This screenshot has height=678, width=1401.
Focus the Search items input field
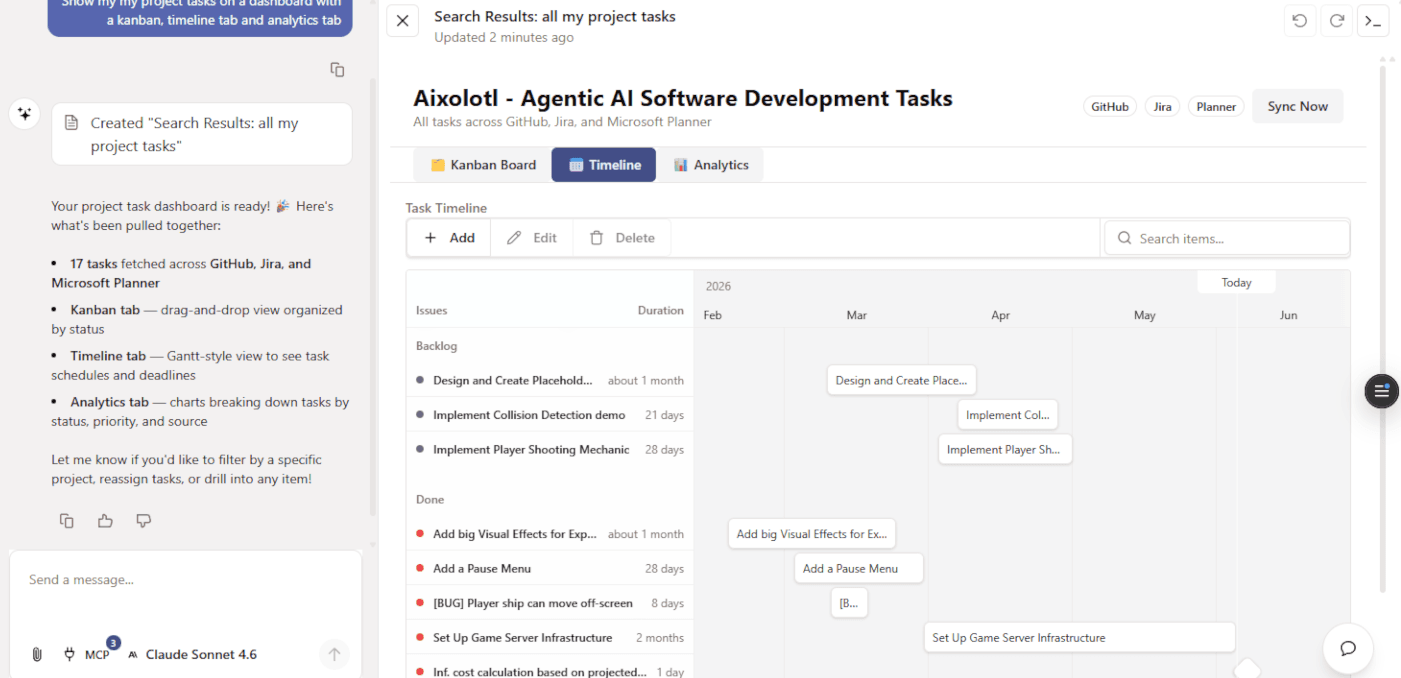tap(1227, 238)
